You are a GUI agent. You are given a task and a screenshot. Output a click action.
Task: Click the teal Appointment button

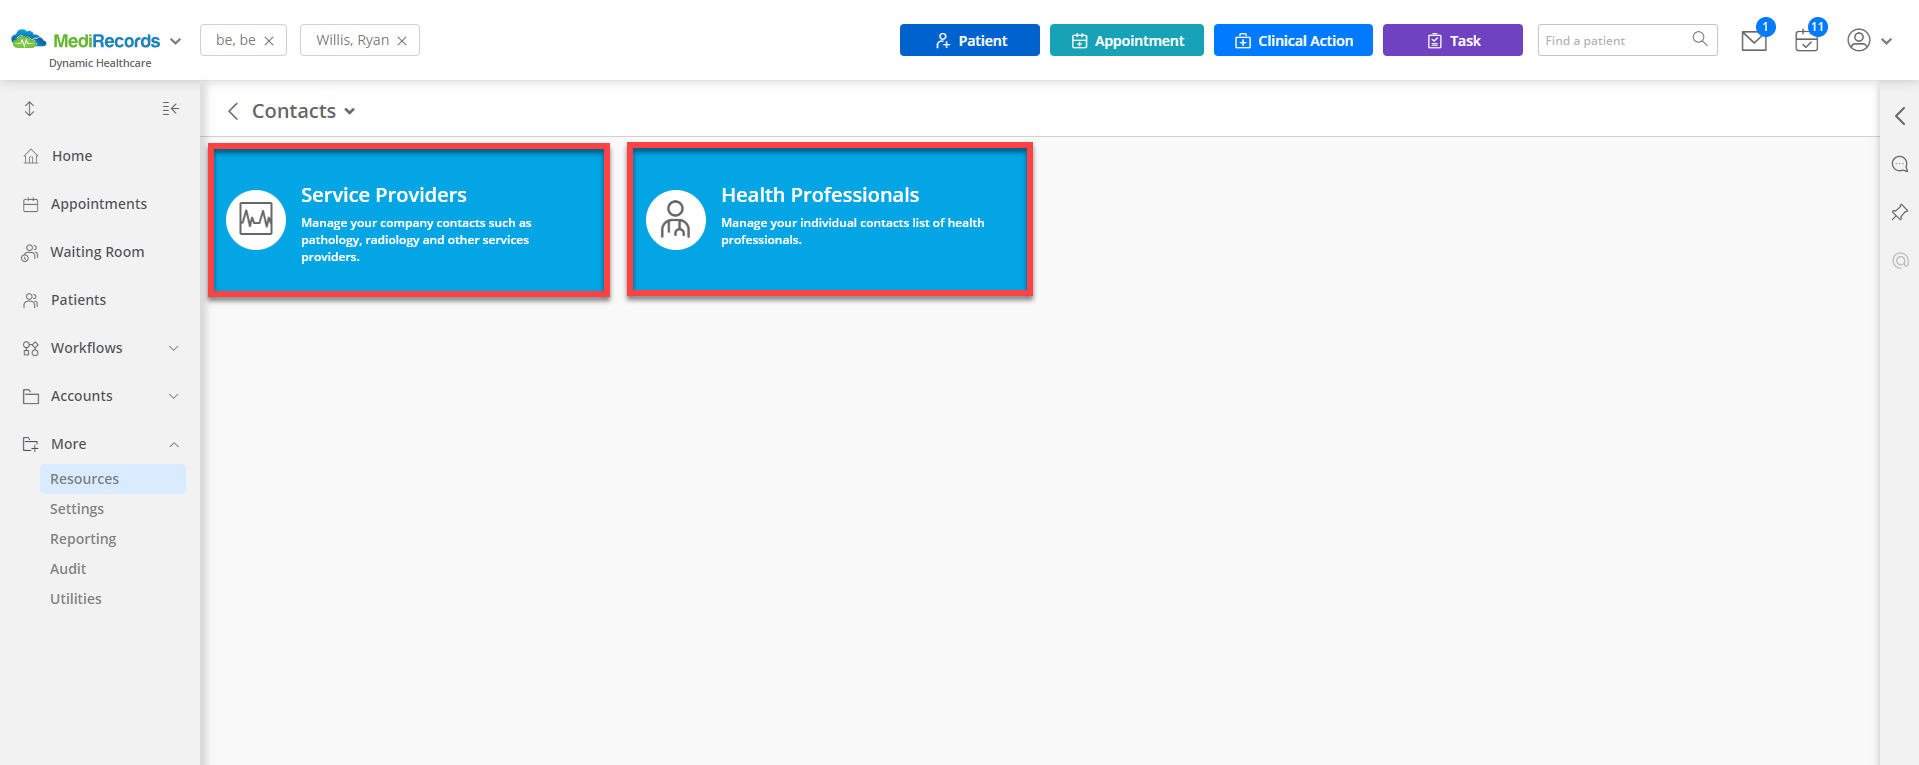click(1127, 40)
